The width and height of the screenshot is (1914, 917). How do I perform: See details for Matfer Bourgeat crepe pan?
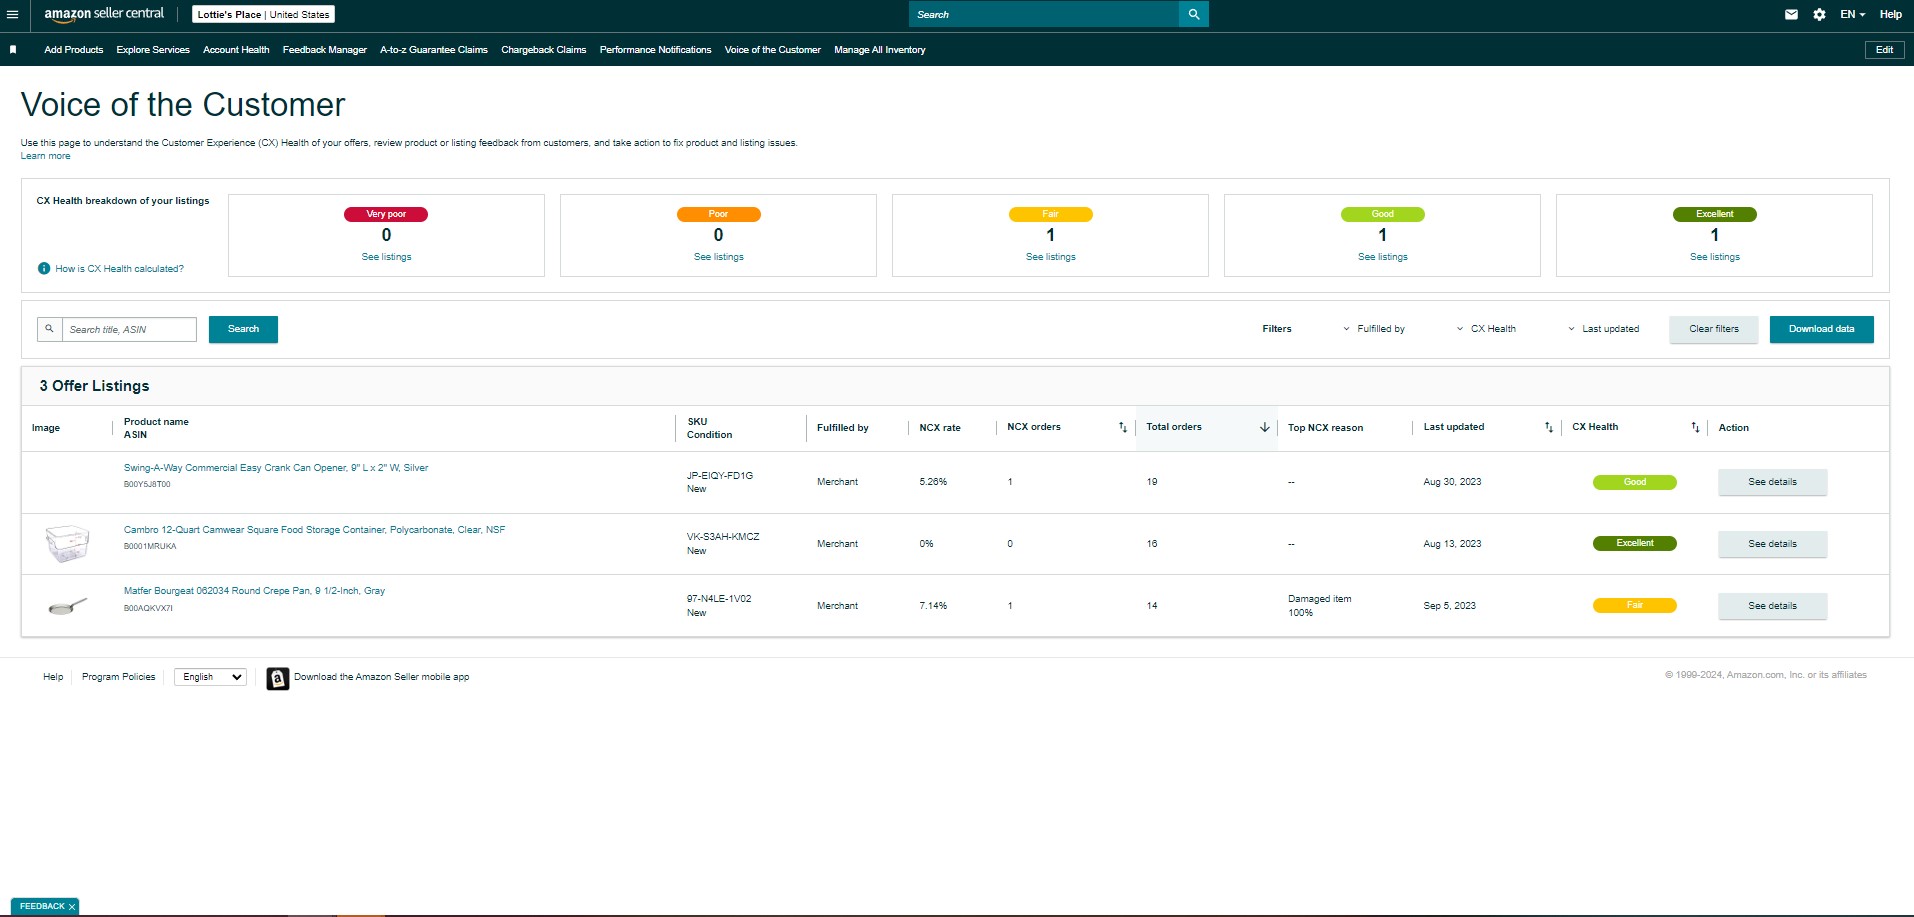(1773, 606)
